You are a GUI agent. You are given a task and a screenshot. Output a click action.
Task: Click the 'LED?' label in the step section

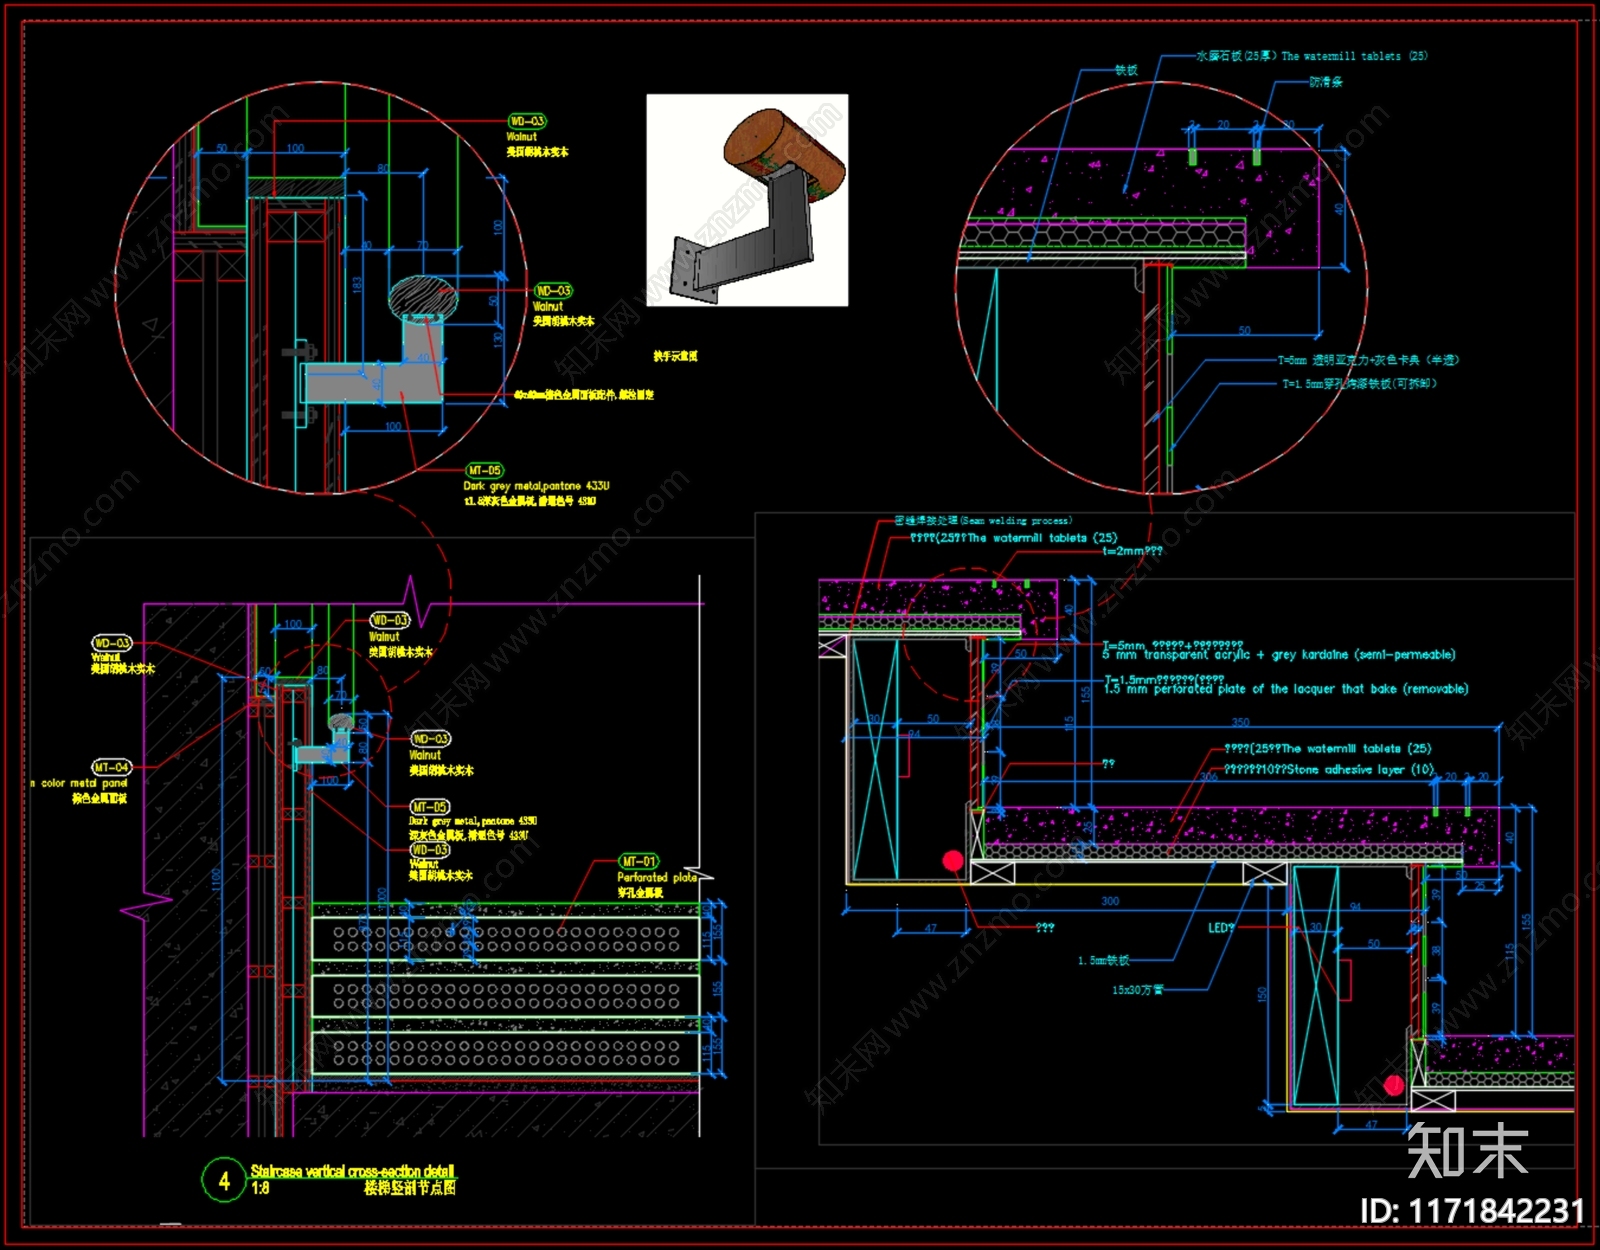(1221, 928)
